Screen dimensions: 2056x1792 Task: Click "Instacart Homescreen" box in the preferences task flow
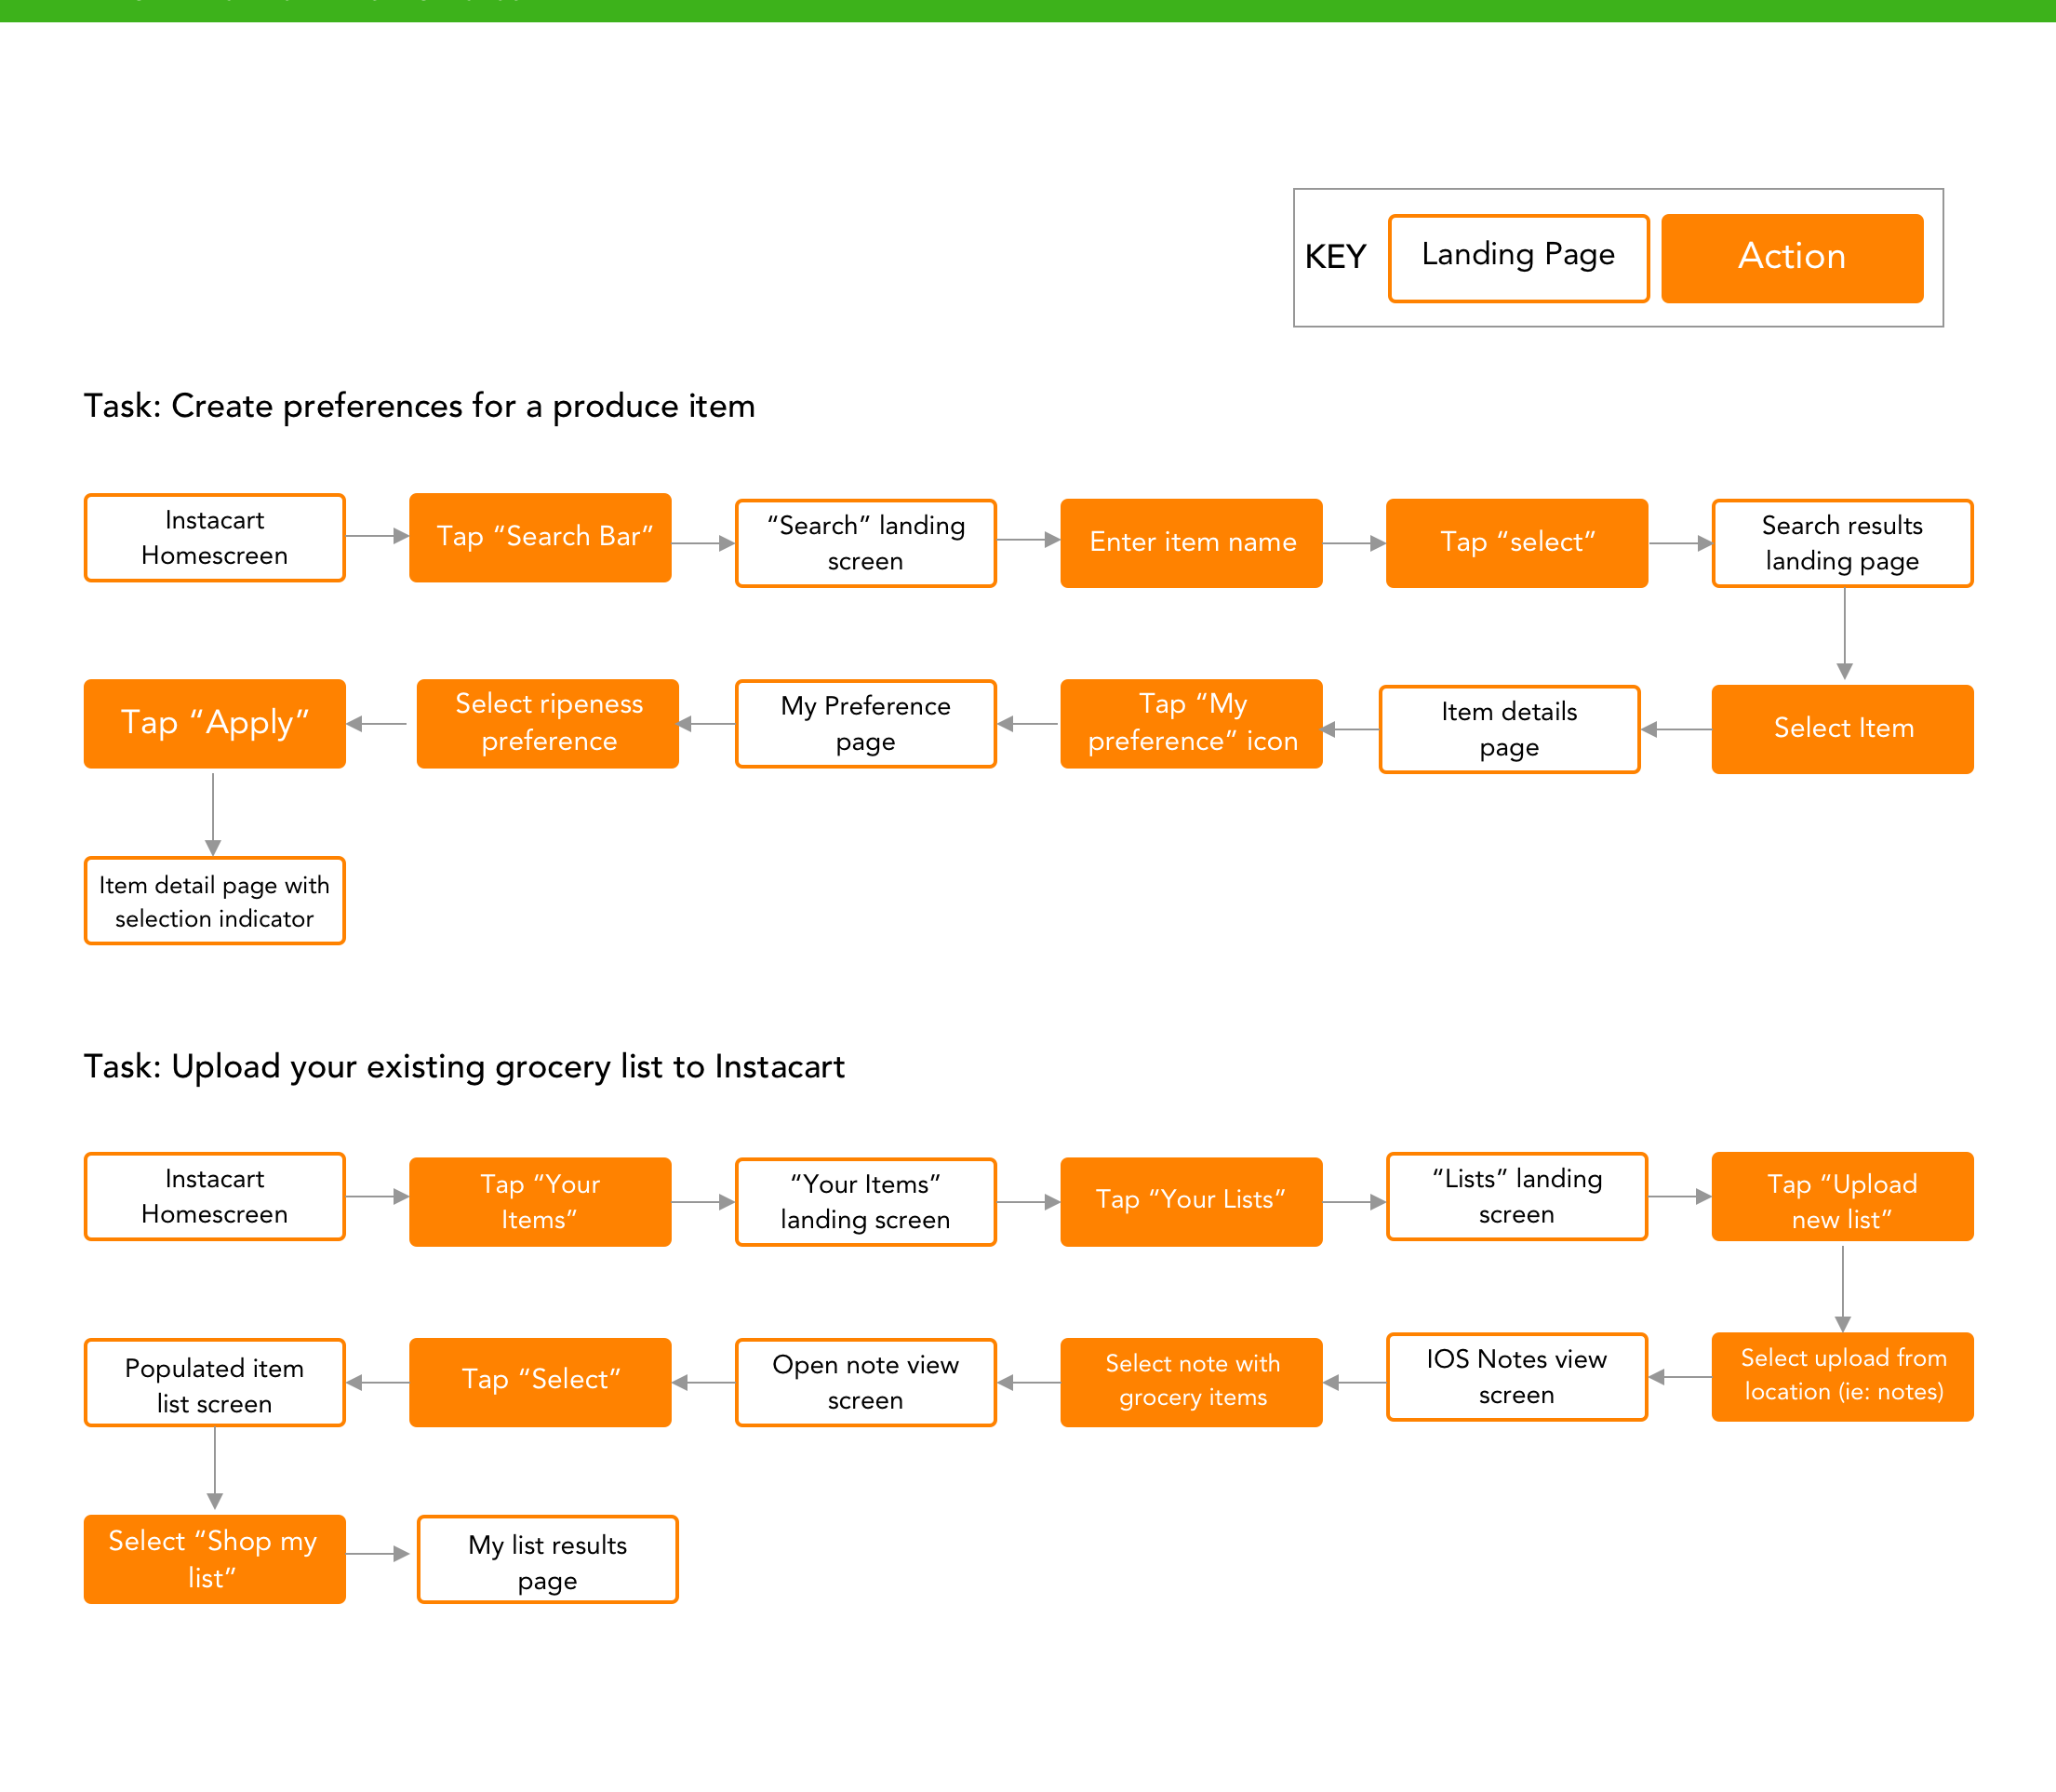click(x=215, y=538)
